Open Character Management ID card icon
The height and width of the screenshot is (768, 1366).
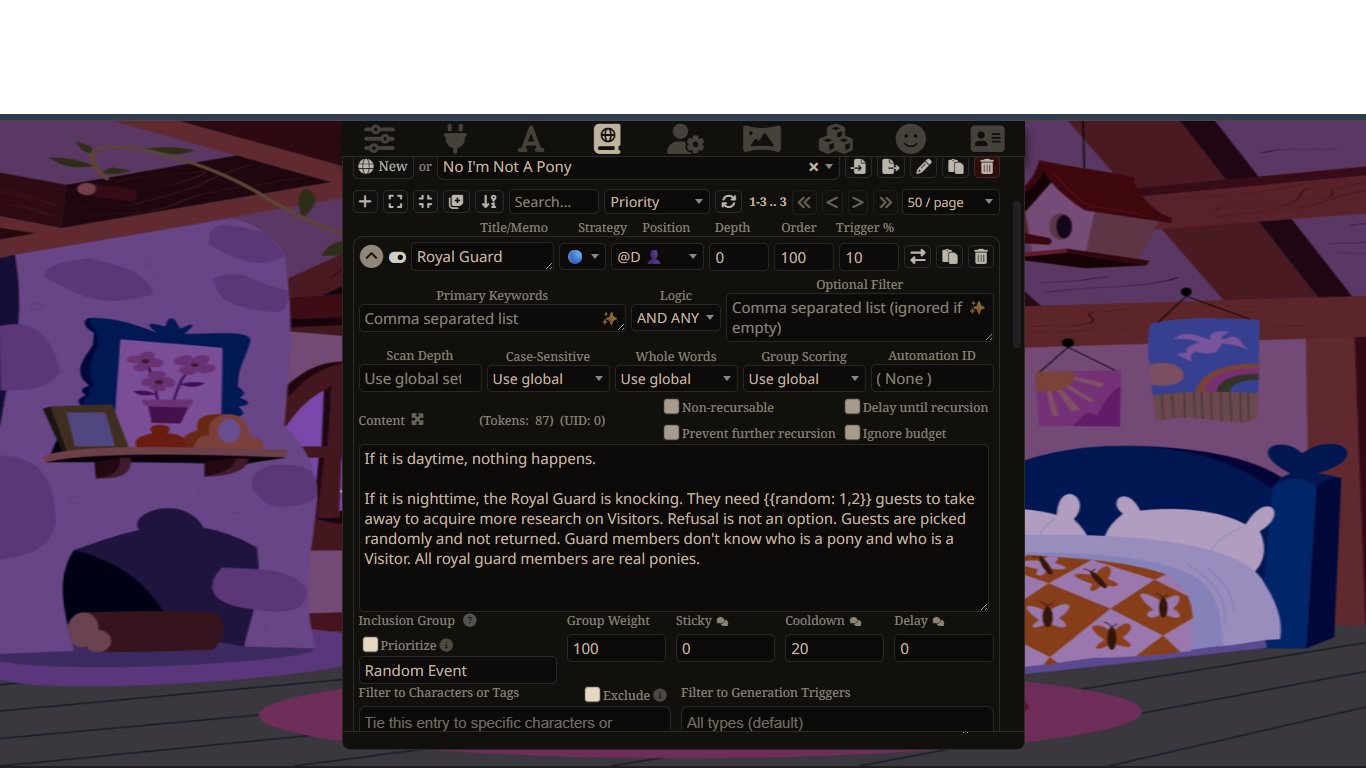click(x=987, y=139)
